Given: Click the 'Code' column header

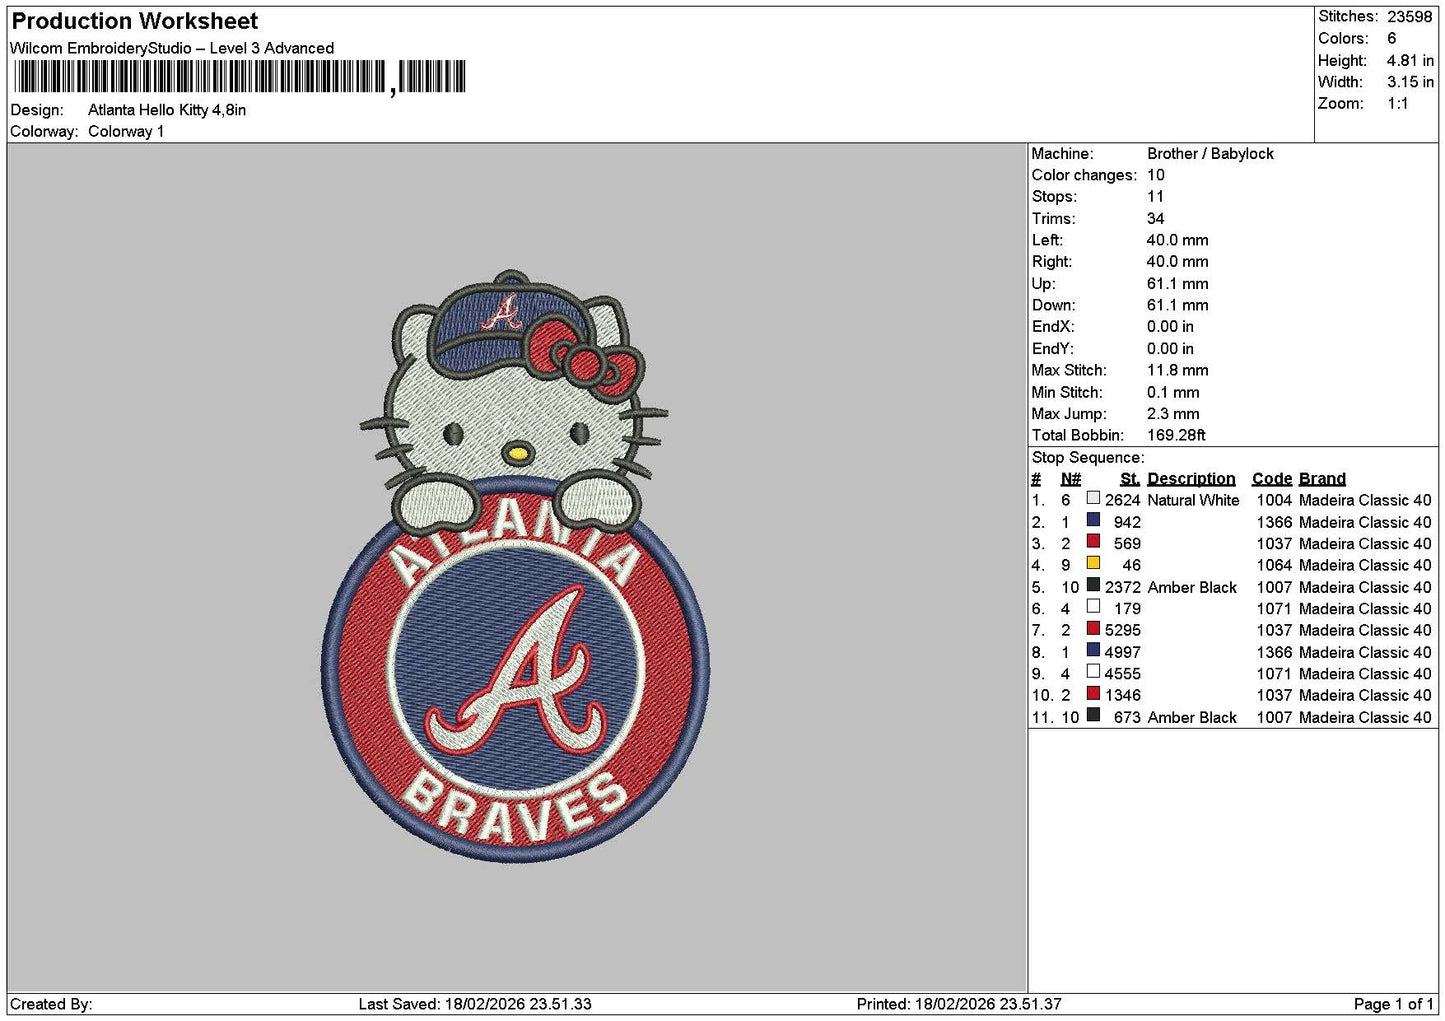Looking at the screenshot, I should tap(1271, 479).
